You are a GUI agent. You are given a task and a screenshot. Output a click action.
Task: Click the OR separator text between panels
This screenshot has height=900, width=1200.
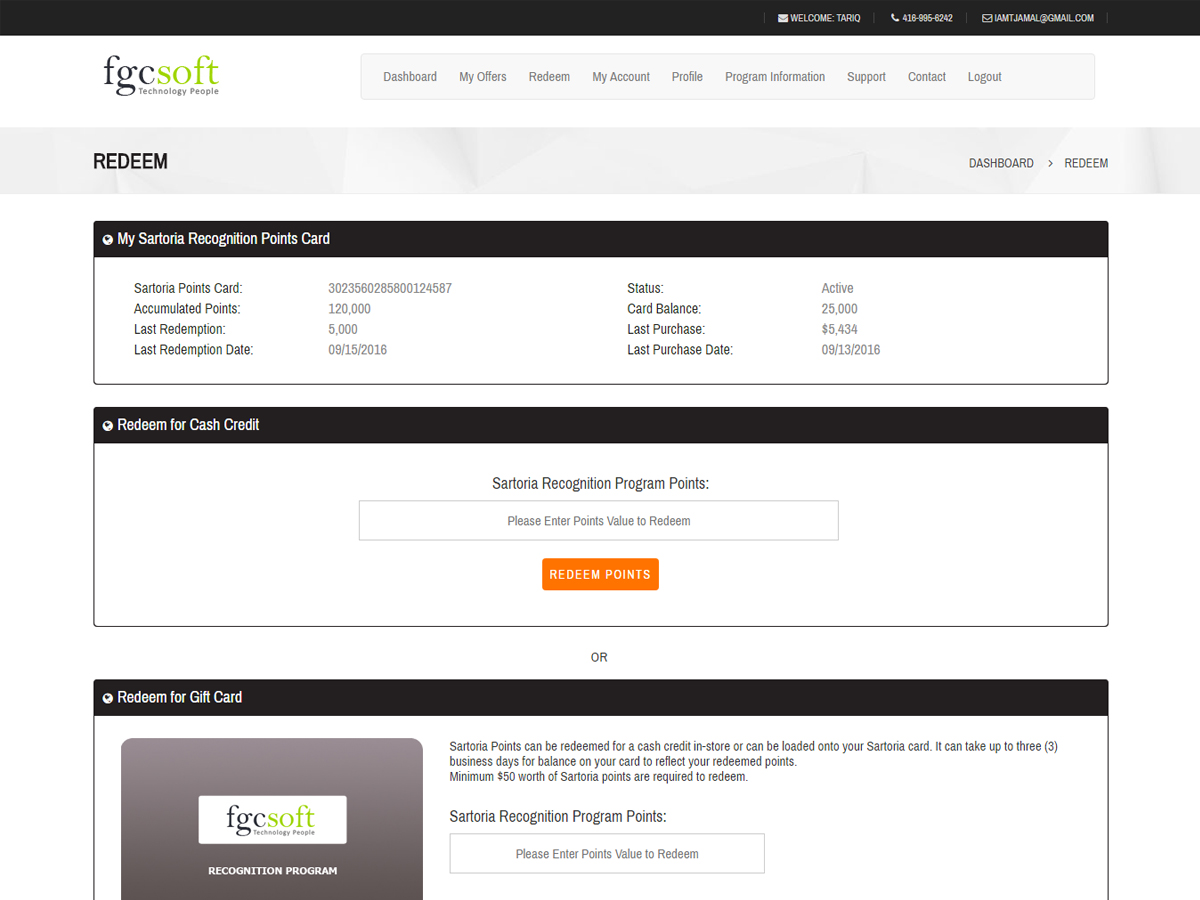599,657
